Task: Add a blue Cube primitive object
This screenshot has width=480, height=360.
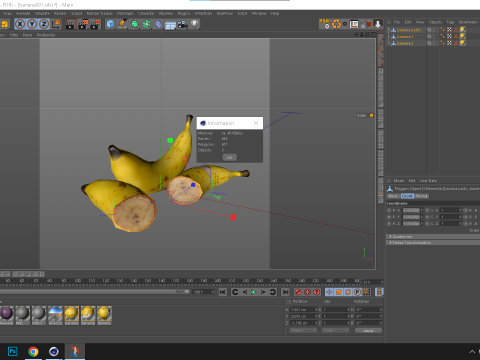Action: 110,24
